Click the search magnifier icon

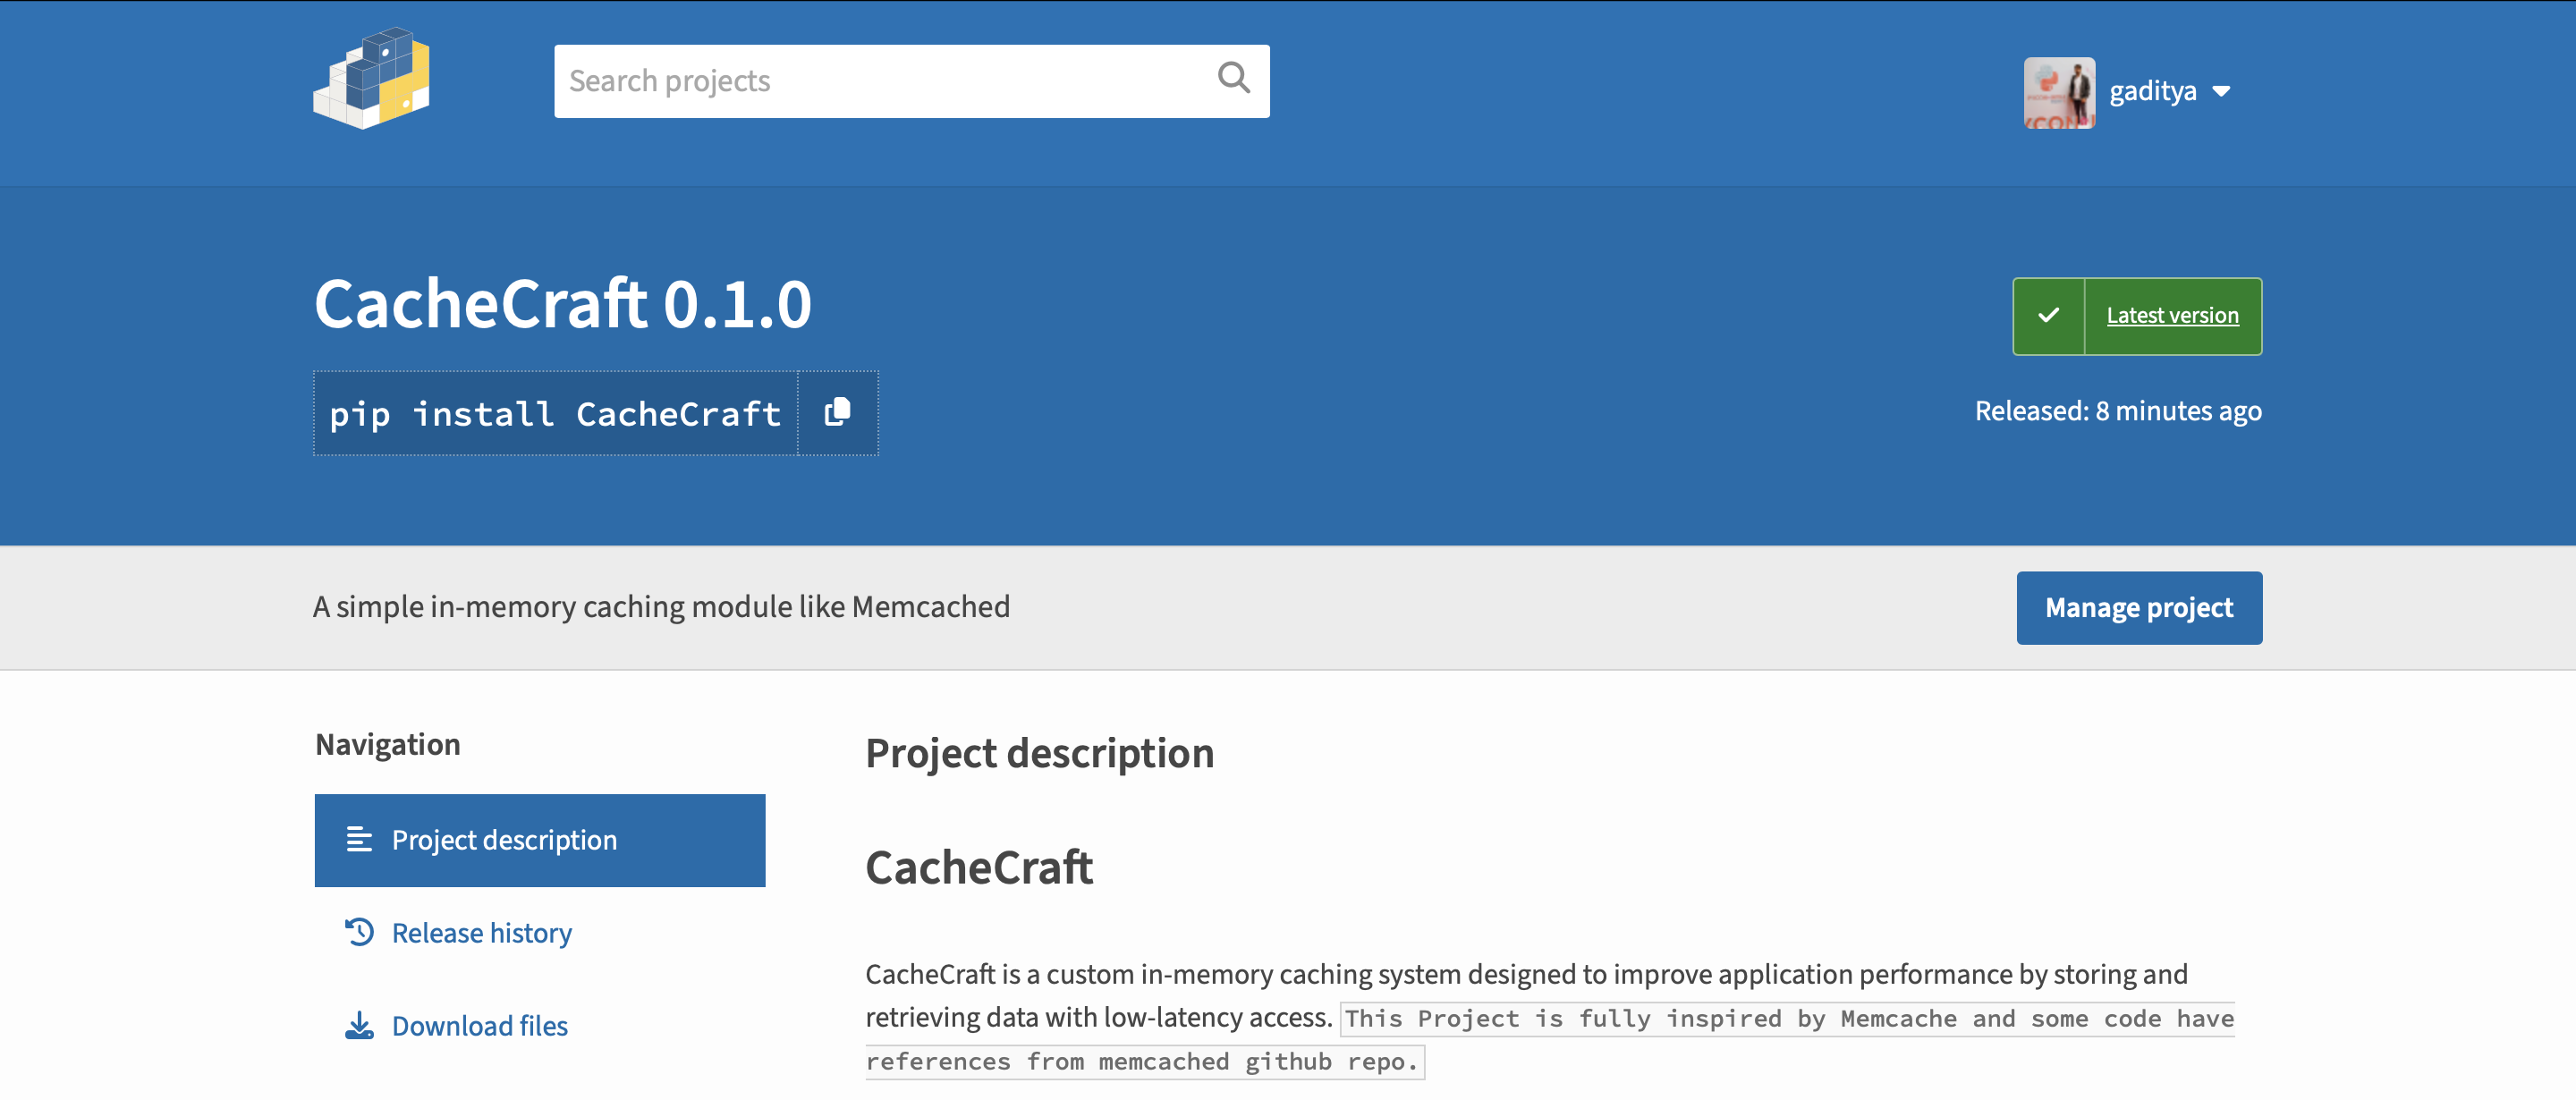[x=1233, y=78]
